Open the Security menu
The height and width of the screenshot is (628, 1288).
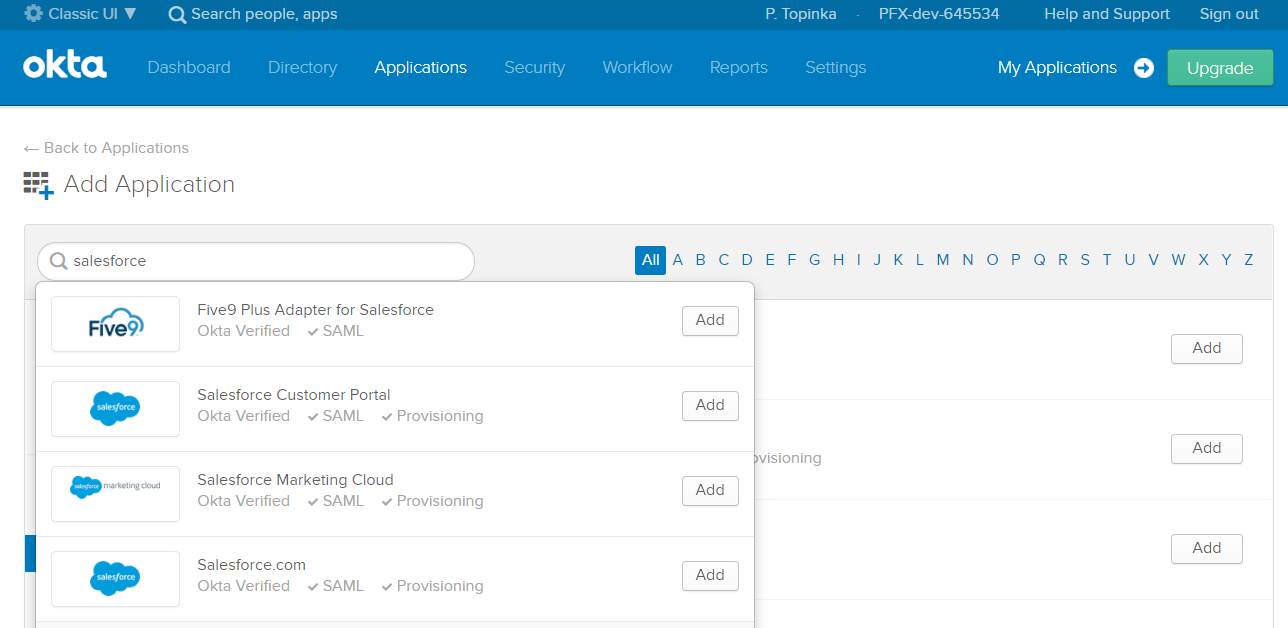[x=534, y=68]
